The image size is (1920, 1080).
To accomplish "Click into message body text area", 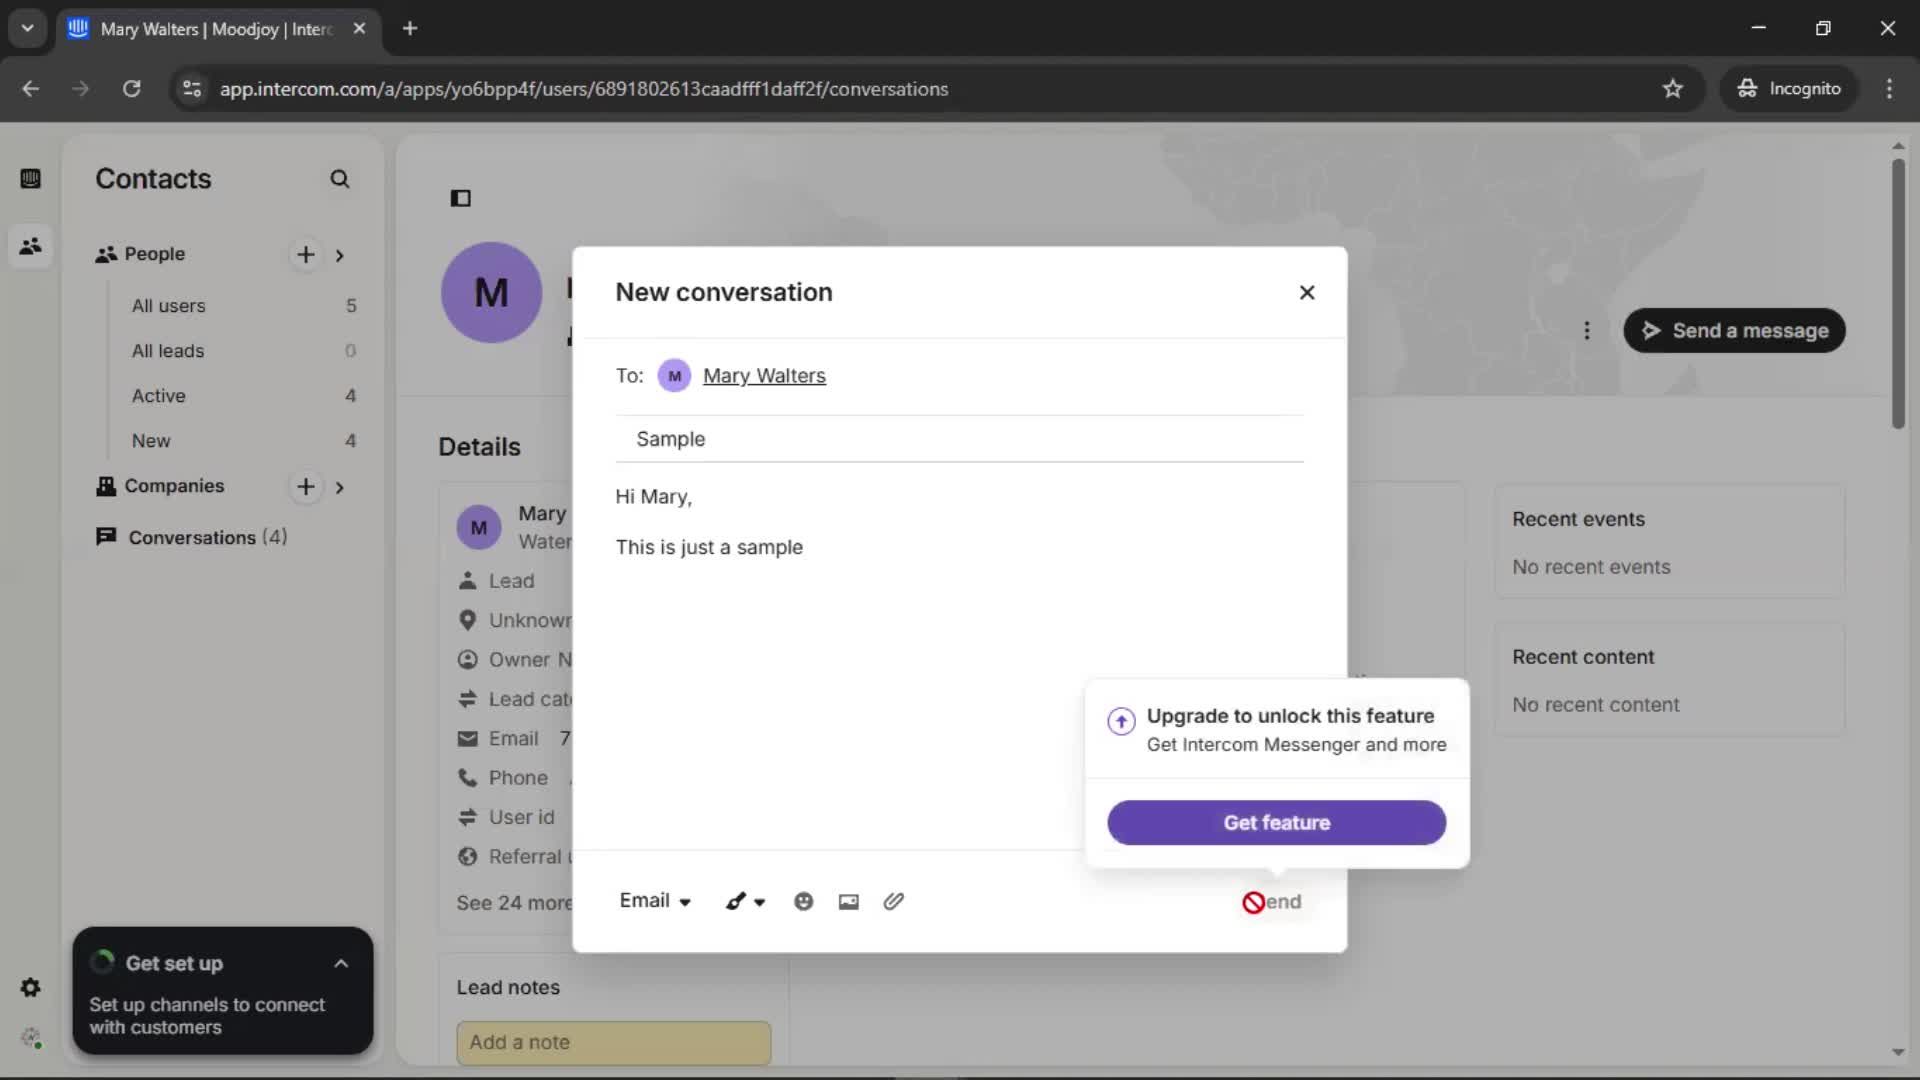I will (x=960, y=660).
